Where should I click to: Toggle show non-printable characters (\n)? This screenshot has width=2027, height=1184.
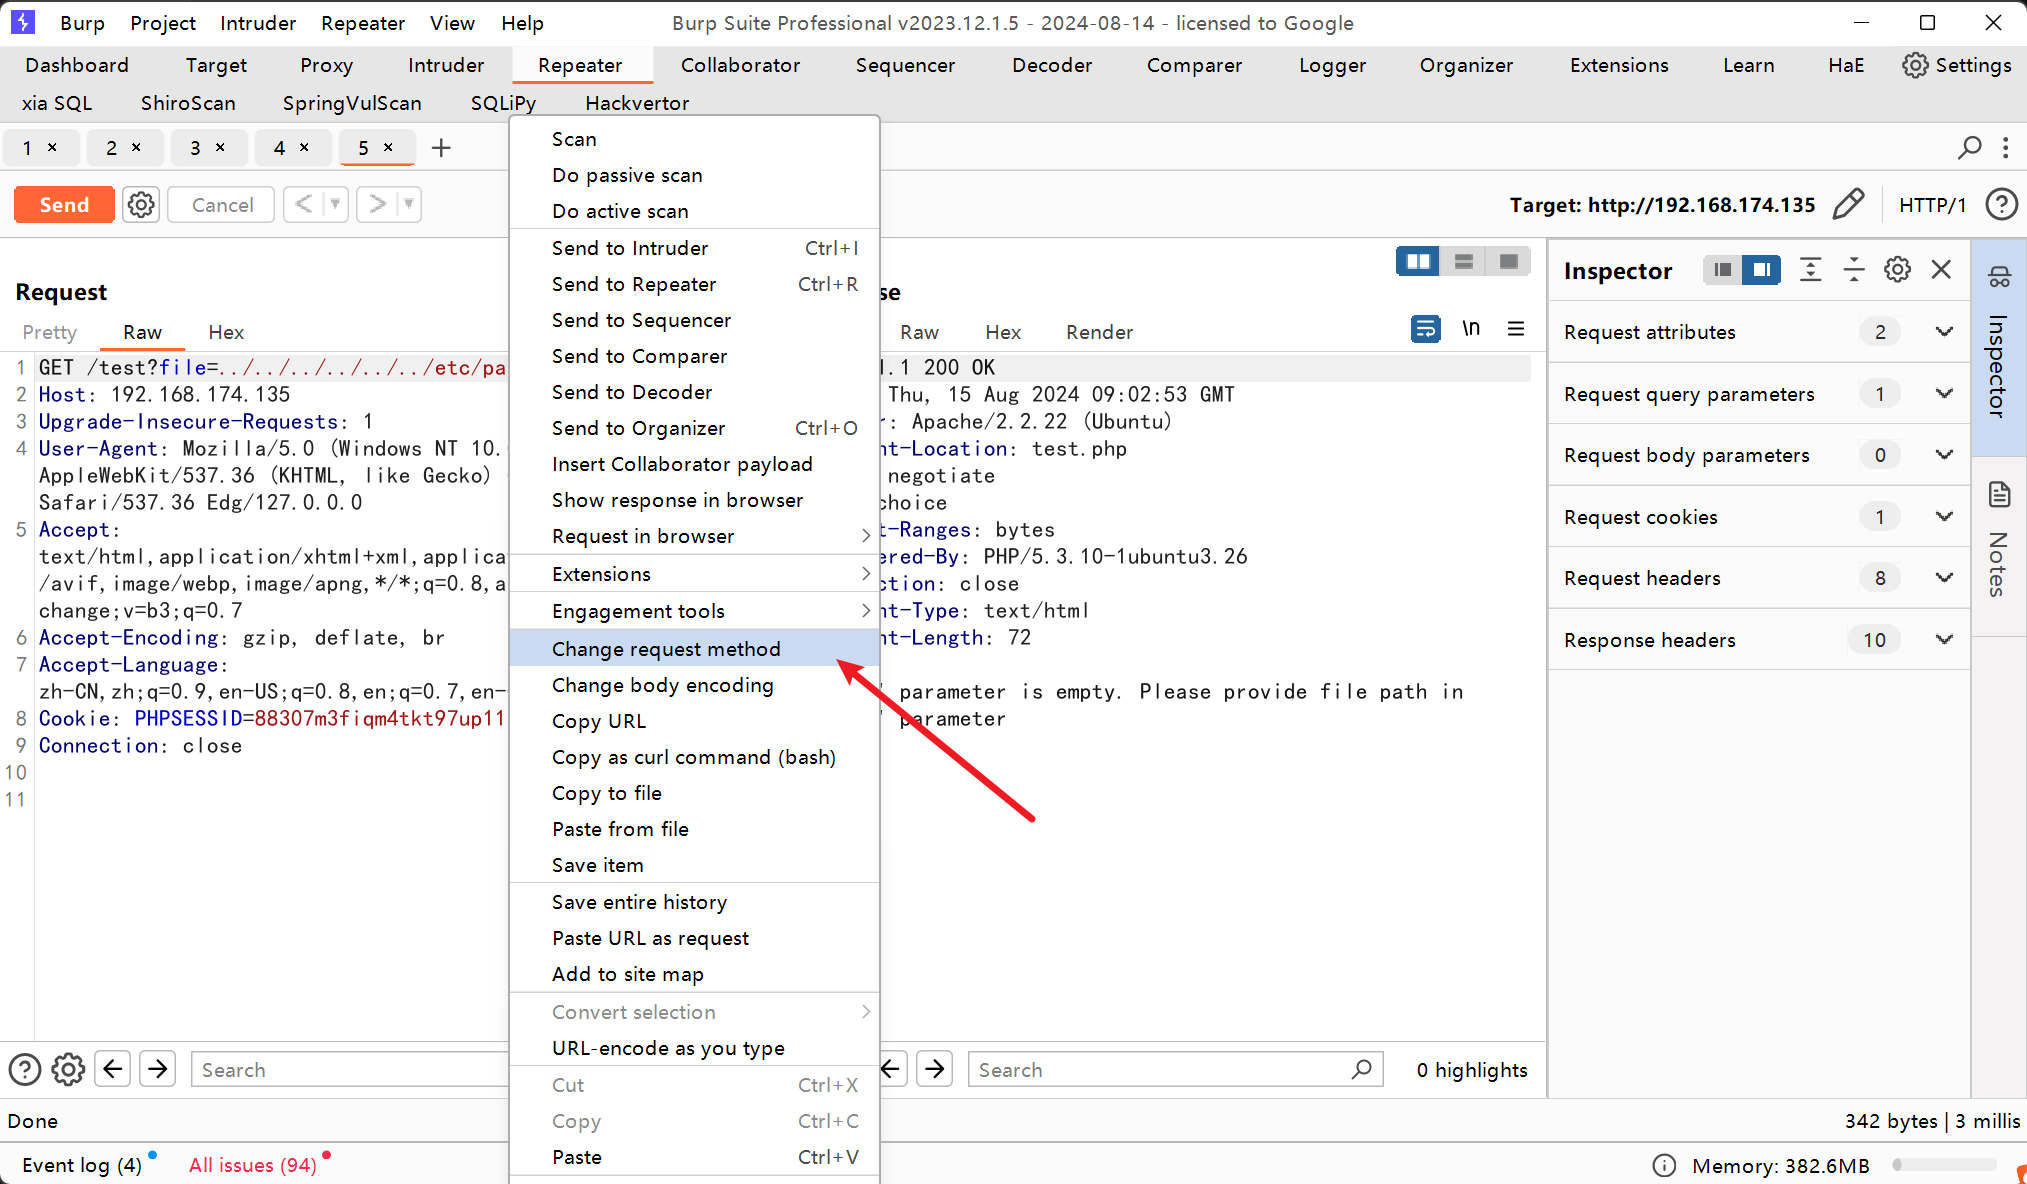(x=1471, y=328)
